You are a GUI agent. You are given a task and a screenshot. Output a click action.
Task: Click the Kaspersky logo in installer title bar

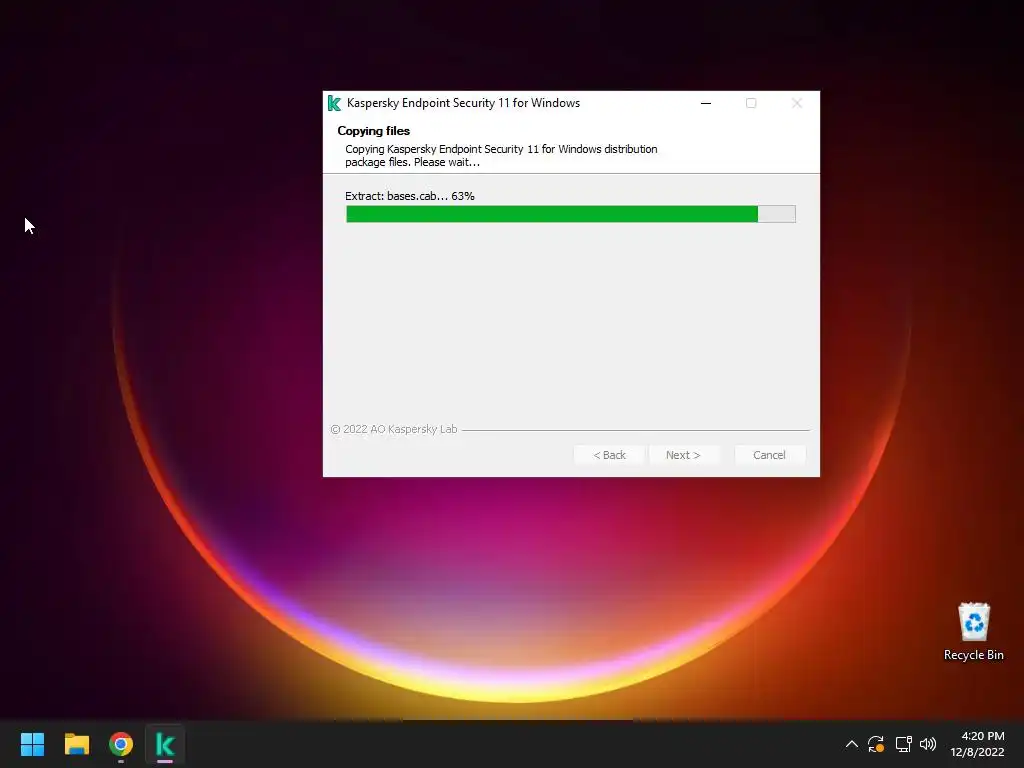click(334, 103)
